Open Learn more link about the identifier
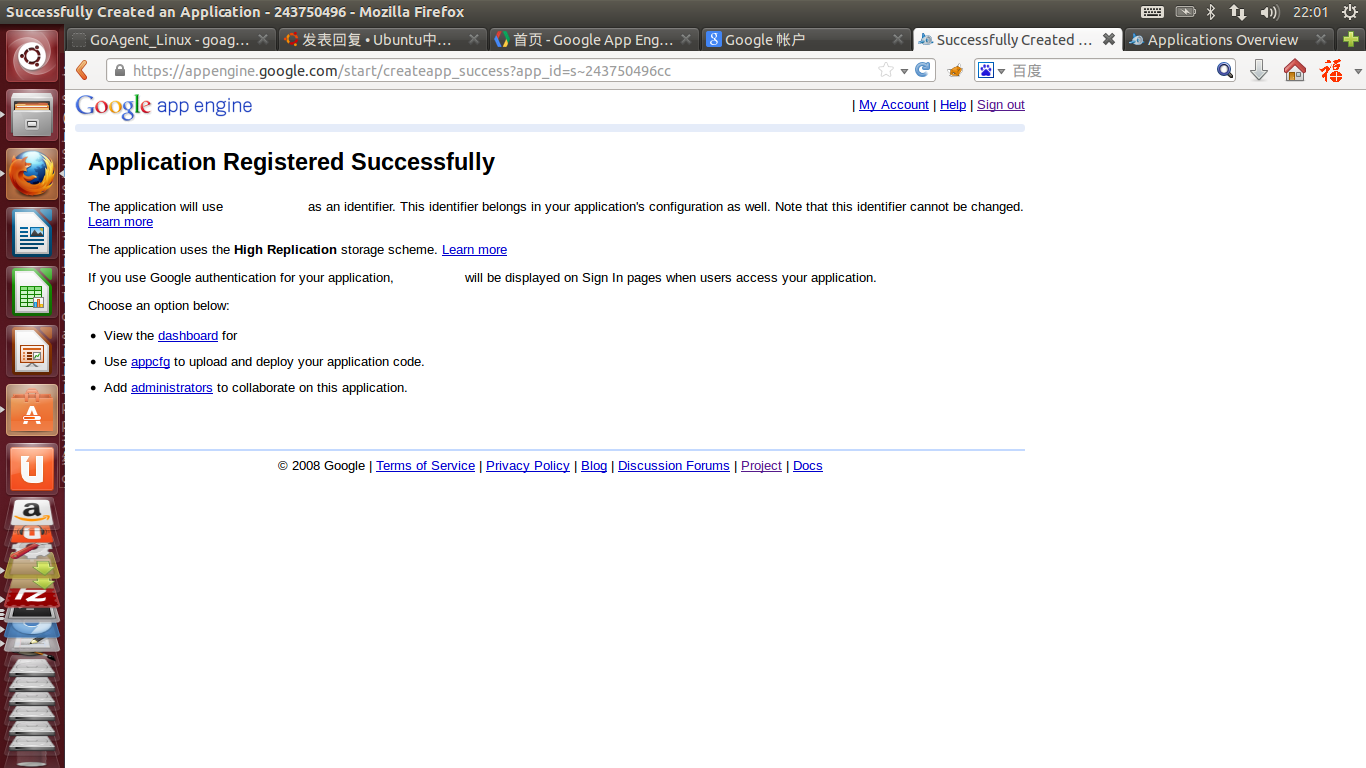 click(x=120, y=222)
